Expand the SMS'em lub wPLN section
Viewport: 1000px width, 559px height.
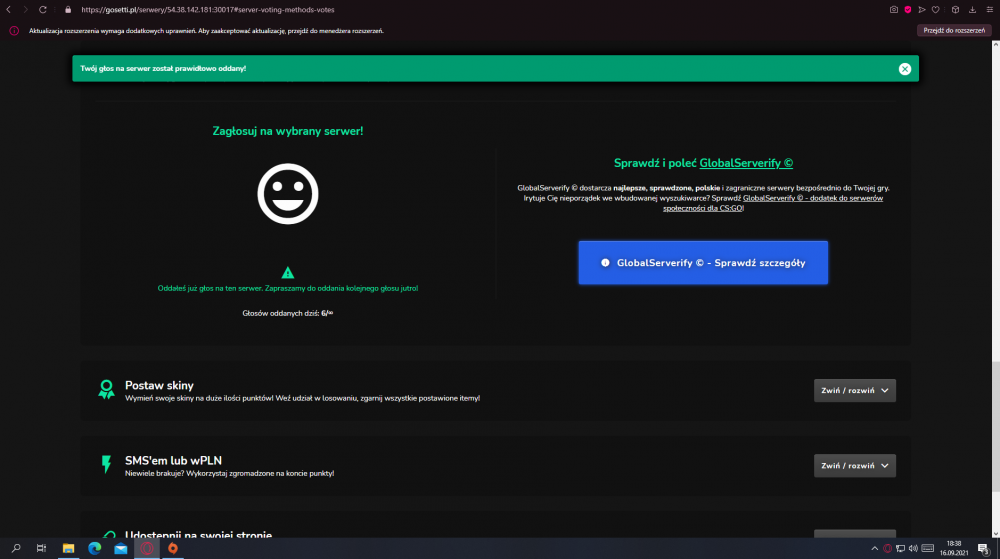coord(855,466)
